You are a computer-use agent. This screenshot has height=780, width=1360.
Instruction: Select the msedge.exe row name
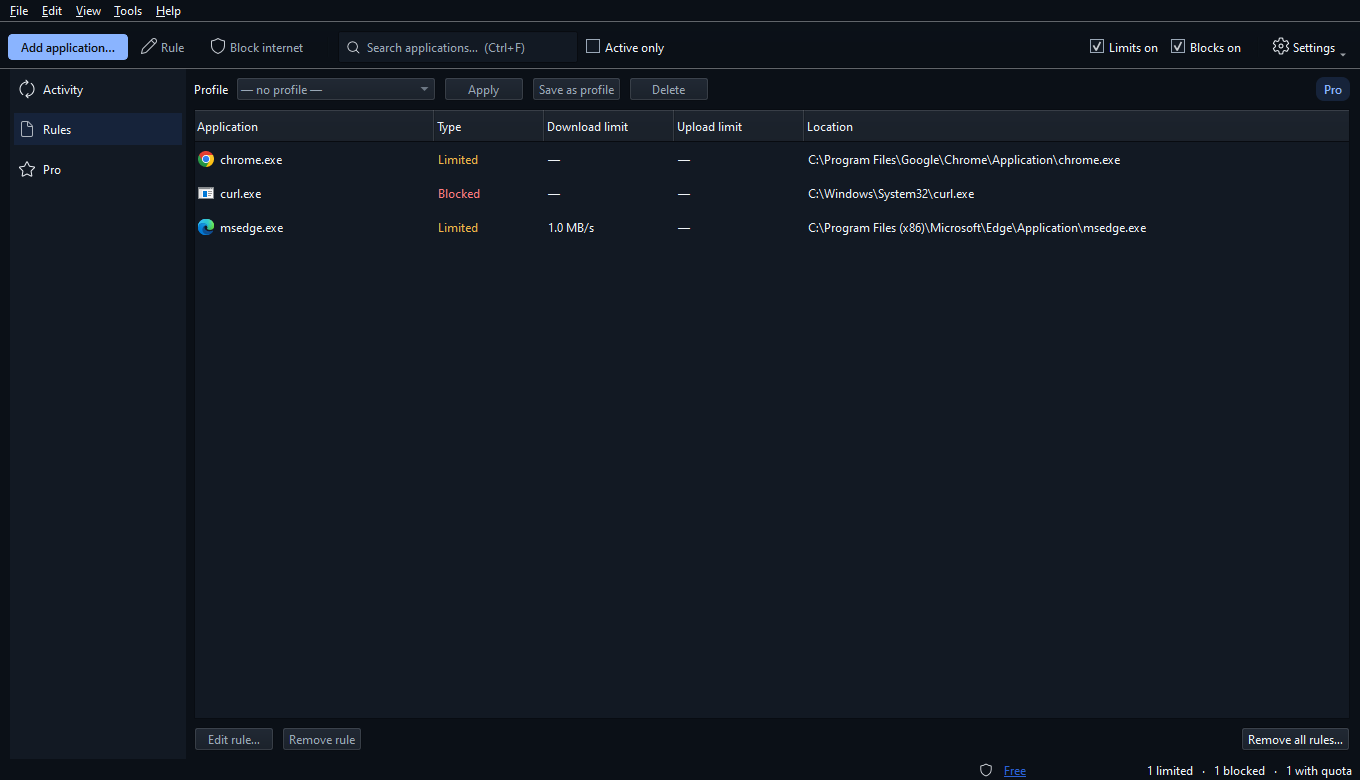252,227
